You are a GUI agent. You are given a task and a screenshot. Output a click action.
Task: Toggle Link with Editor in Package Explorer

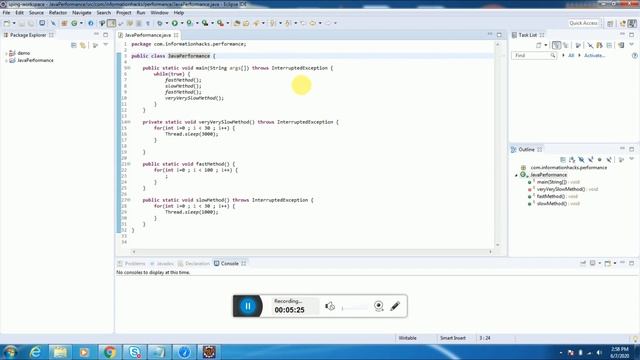tap(83, 45)
